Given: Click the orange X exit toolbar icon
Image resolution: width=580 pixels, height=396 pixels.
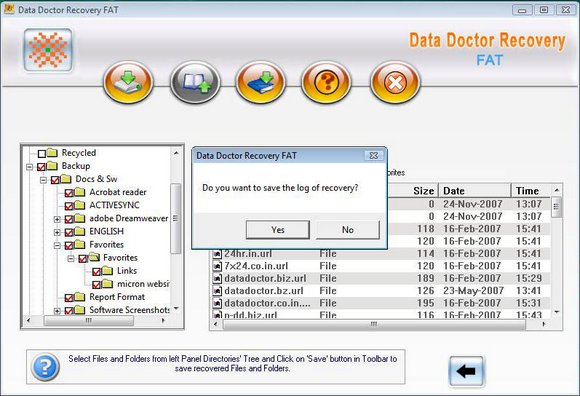Looking at the screenshot, I should (395, 82).
